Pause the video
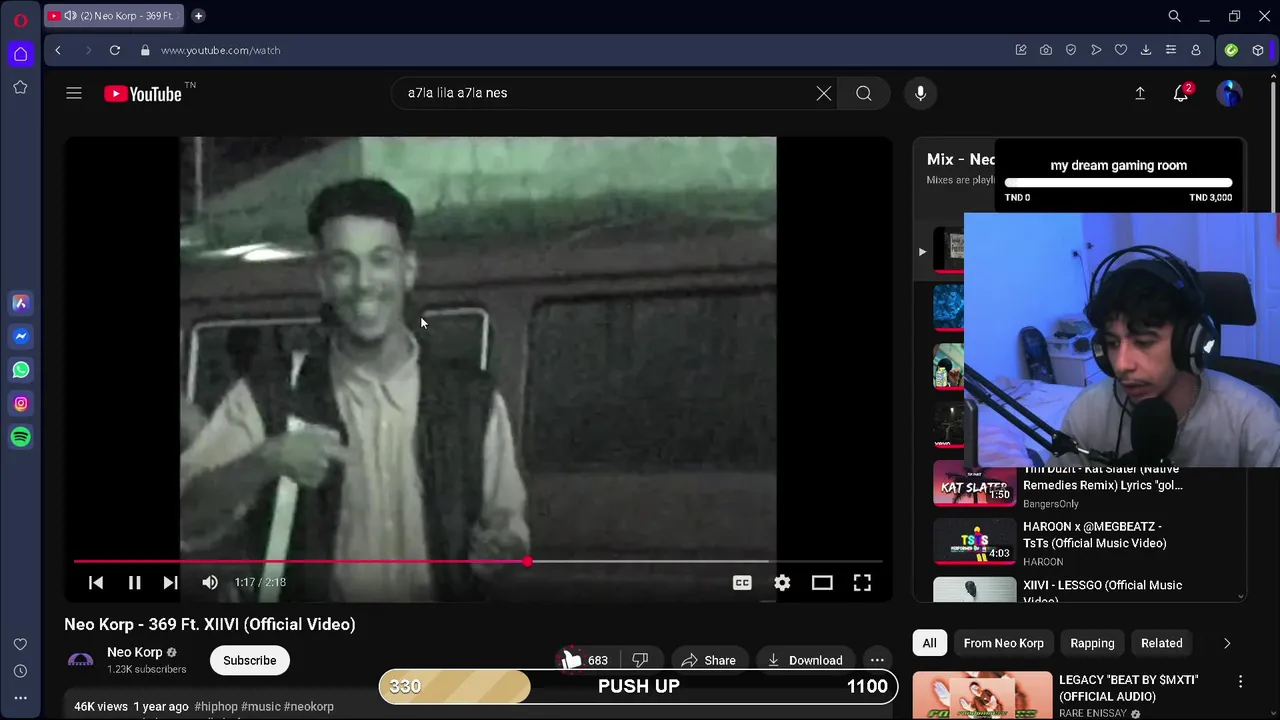 click(x=134, y=582)
